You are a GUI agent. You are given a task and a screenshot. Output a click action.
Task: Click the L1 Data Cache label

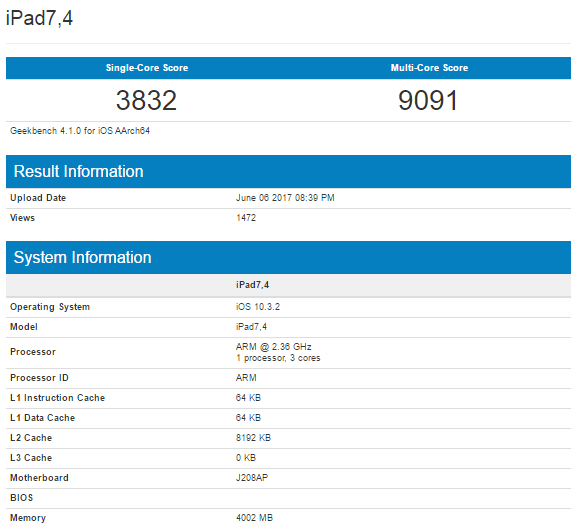(42, 418)
